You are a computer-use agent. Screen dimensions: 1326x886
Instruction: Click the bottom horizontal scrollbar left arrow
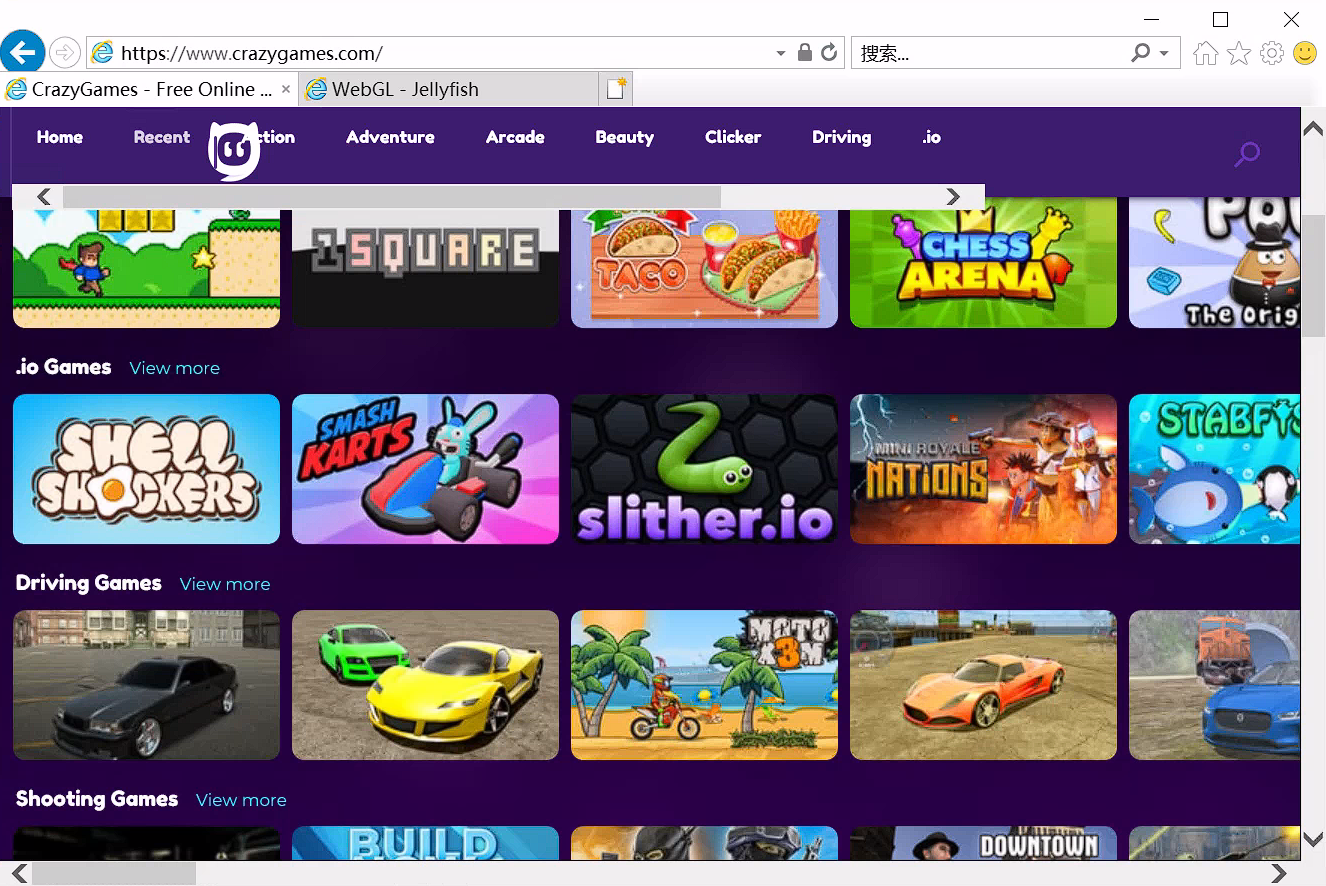19,874
